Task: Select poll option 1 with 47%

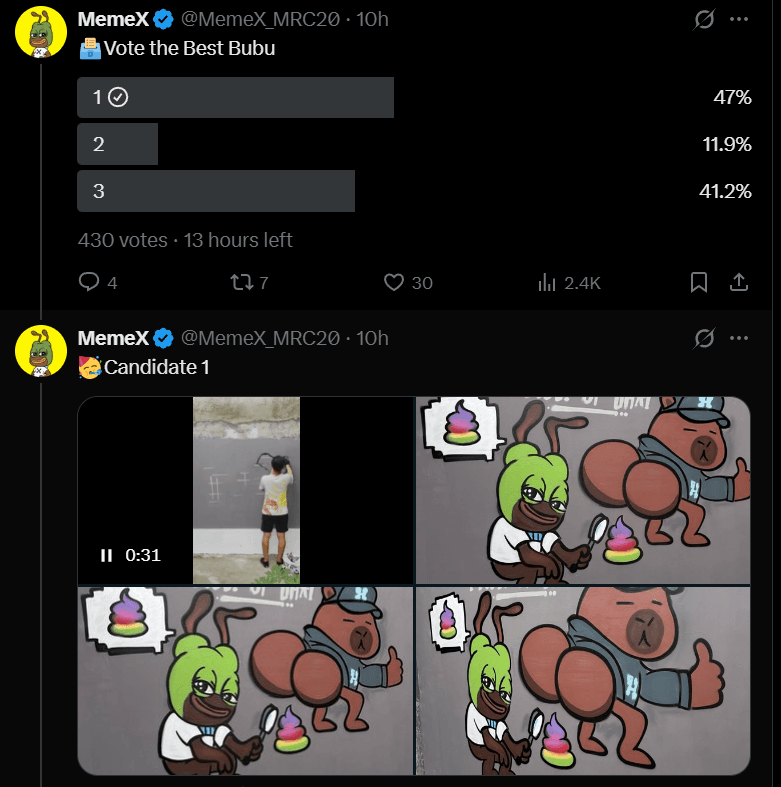Action: coord(235,97)
